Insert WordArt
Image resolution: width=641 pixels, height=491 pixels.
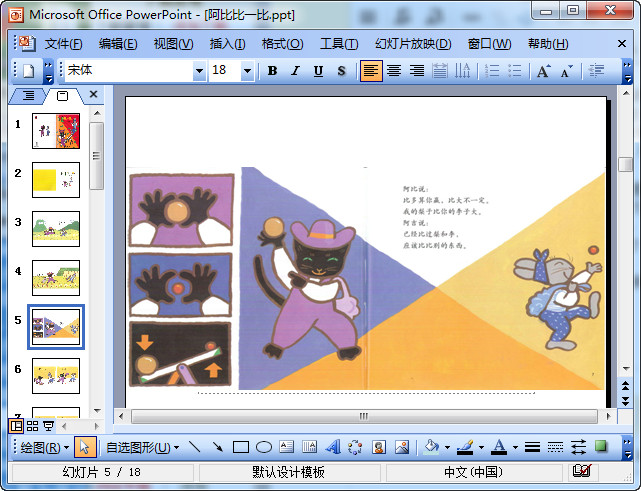333,447
